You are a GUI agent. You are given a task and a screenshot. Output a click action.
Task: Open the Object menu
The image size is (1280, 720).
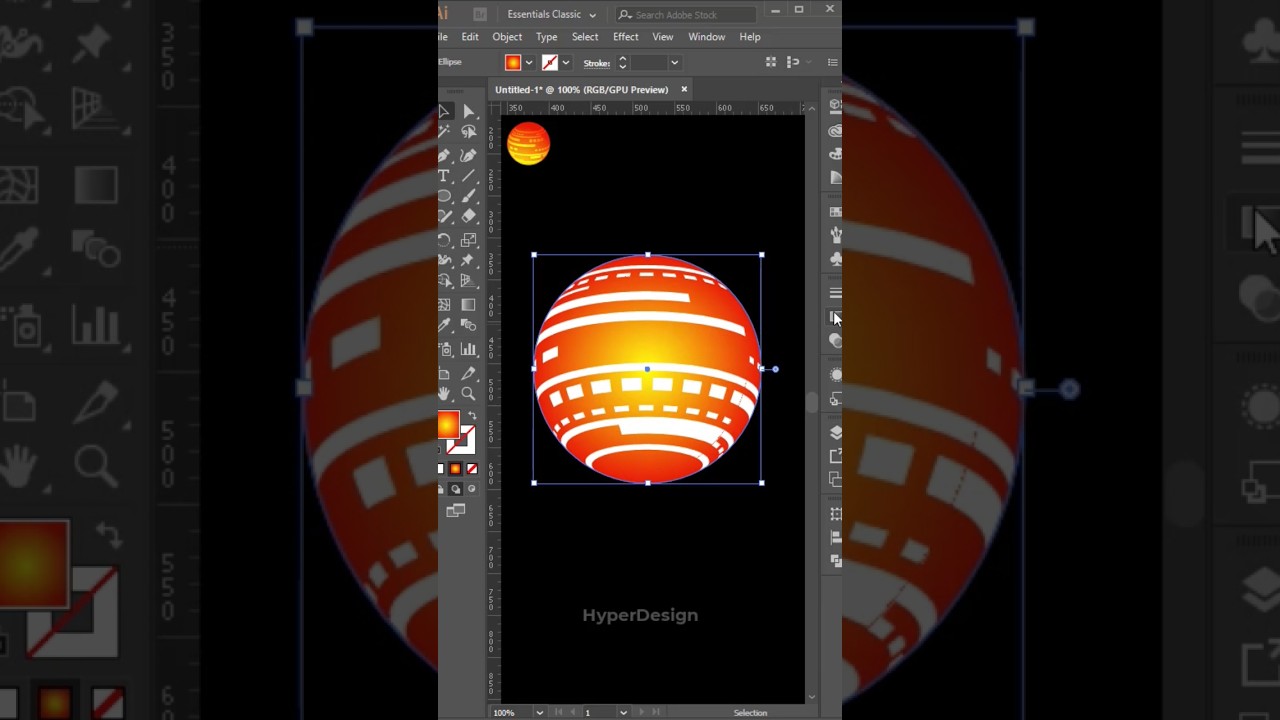[507, 37]
